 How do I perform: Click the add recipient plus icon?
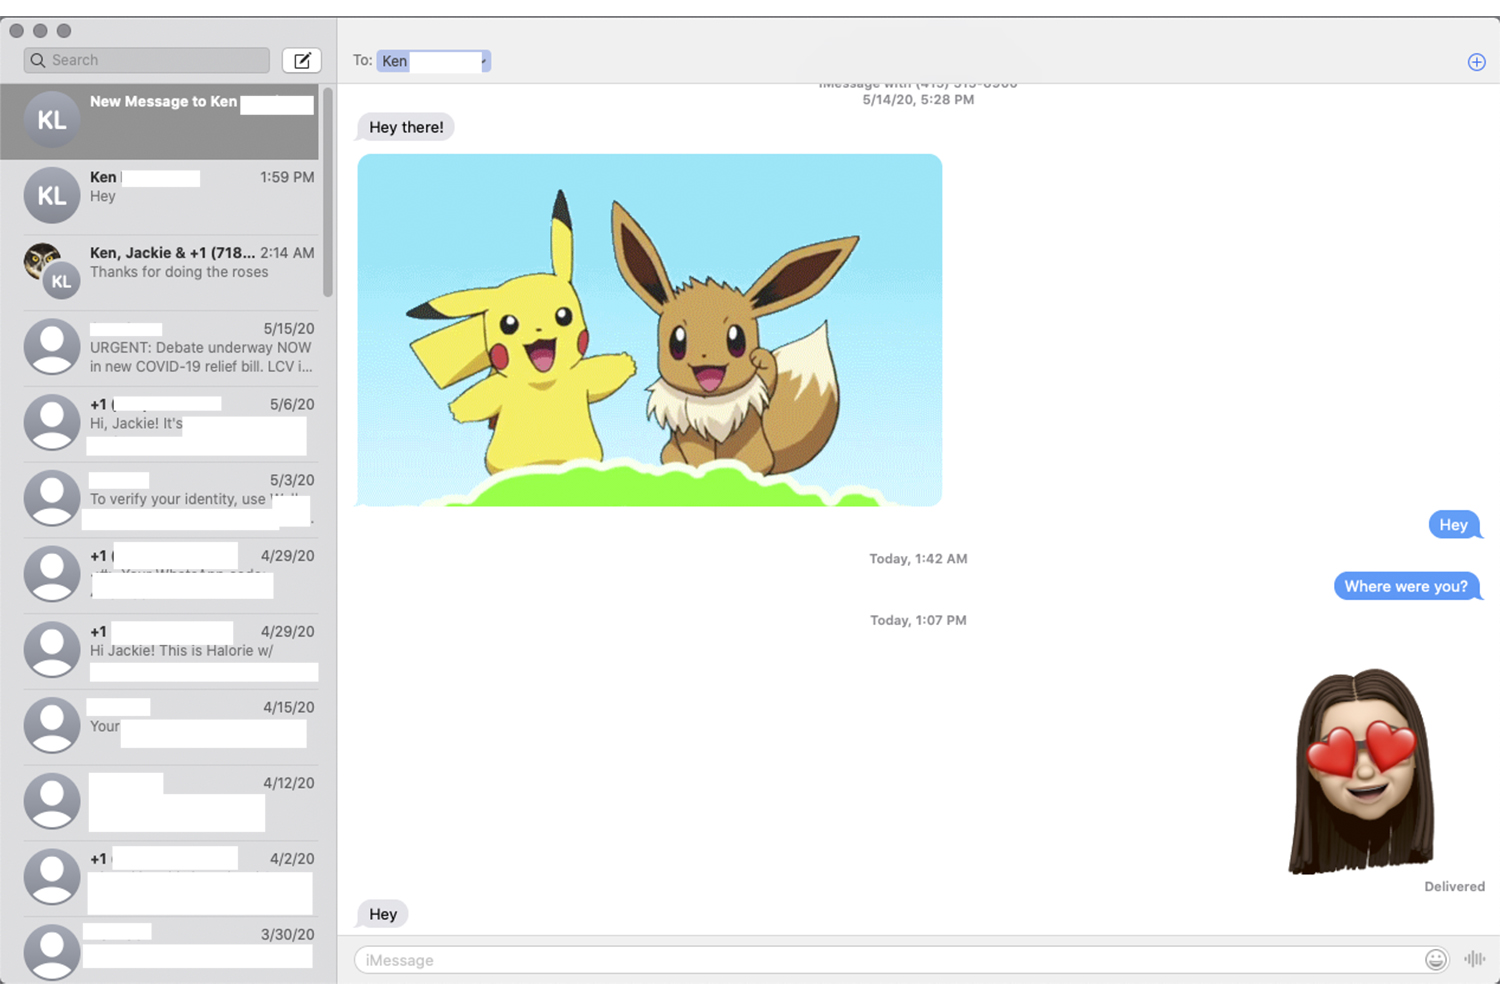pyautogui.click(x=1476, y=62)
